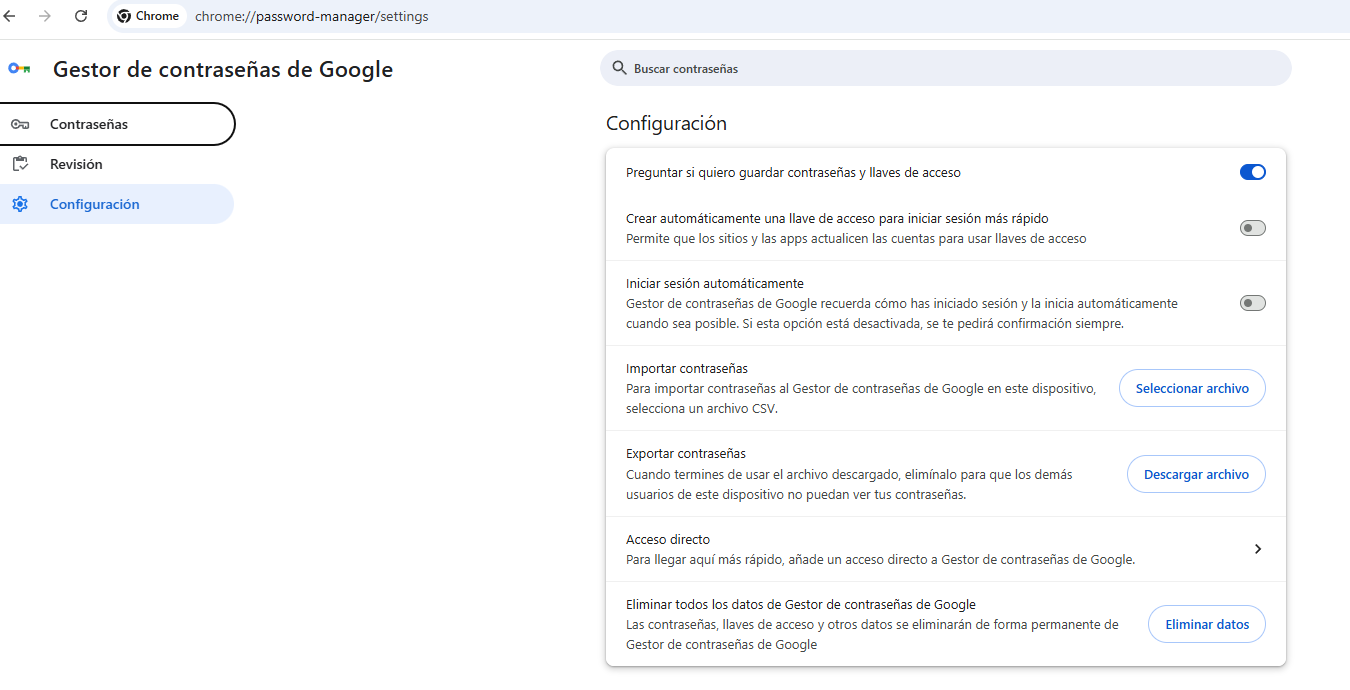Screen dimensions: 1350x690
Task: Click the Eliminar datos button
Action: click(x=1207, y=624)
